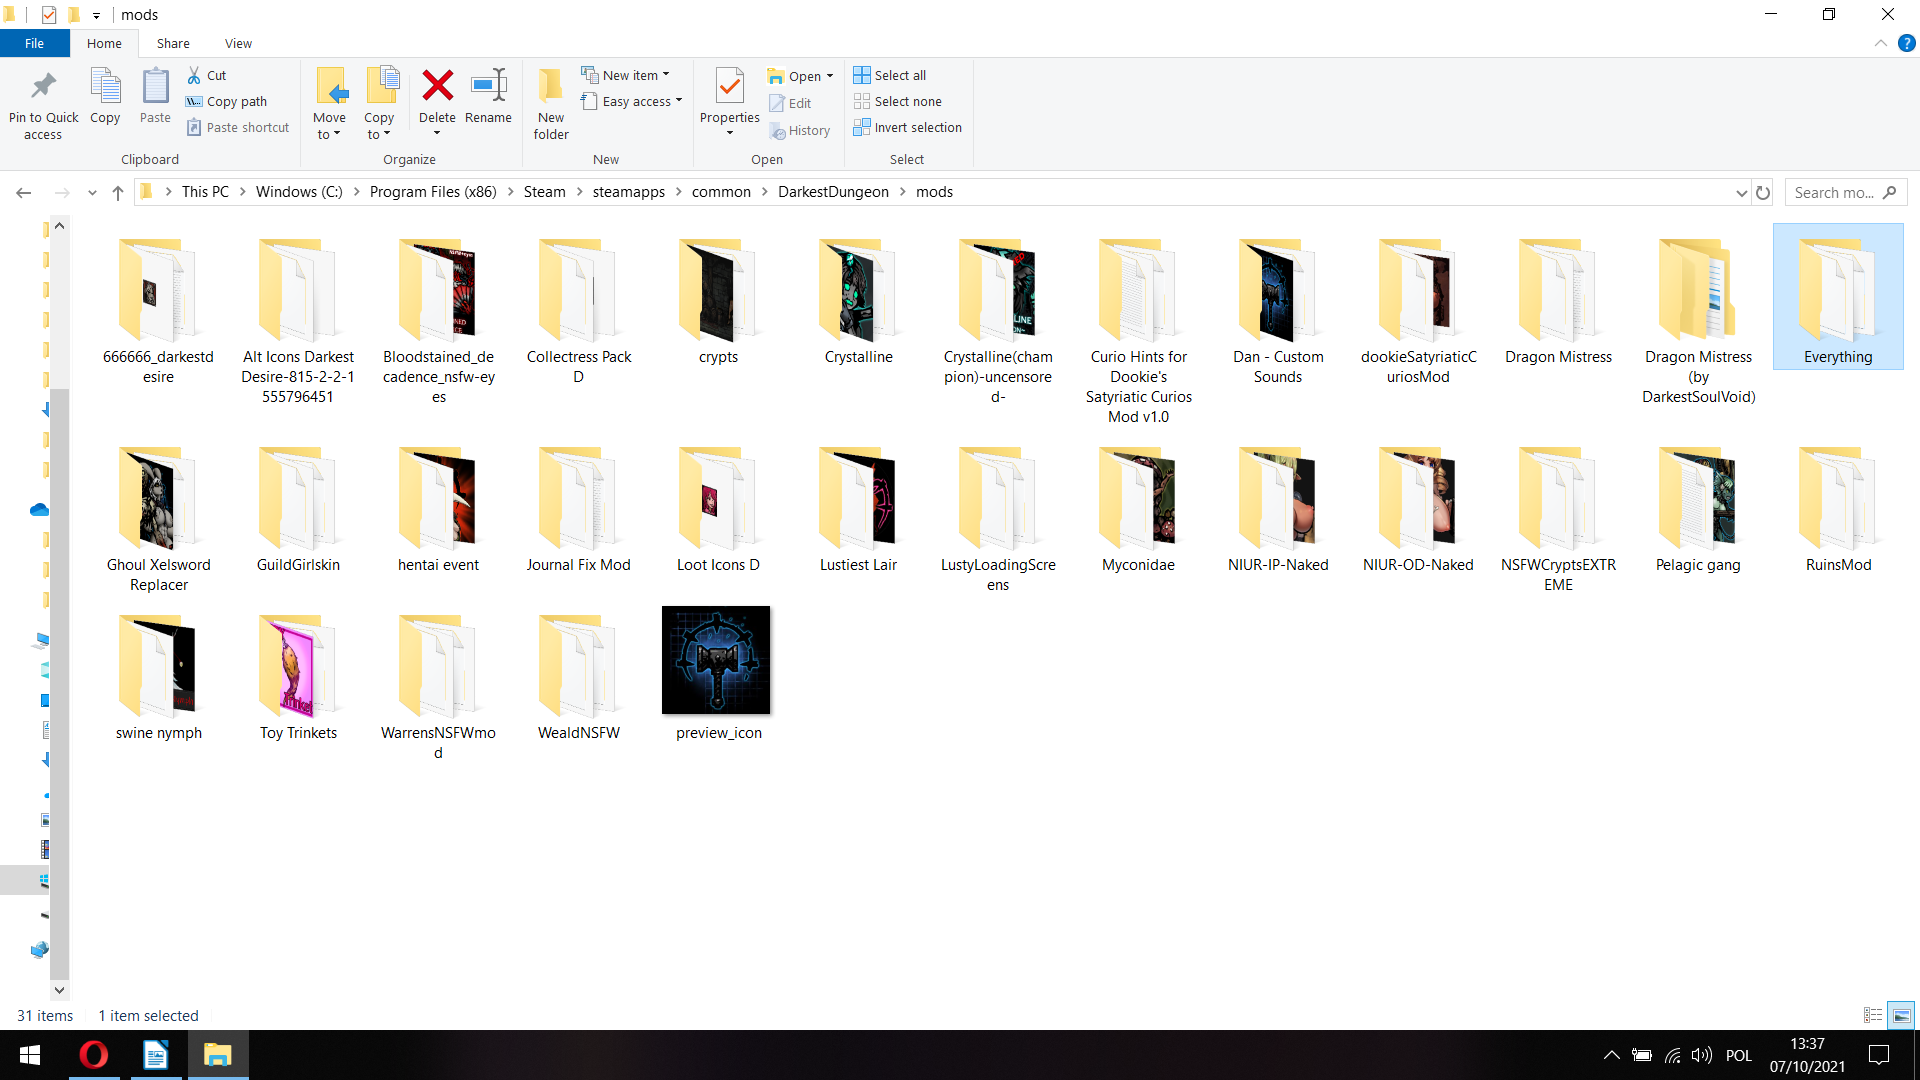
Task: Expand the Open button dropdown
Action: (x=830, y=76)
